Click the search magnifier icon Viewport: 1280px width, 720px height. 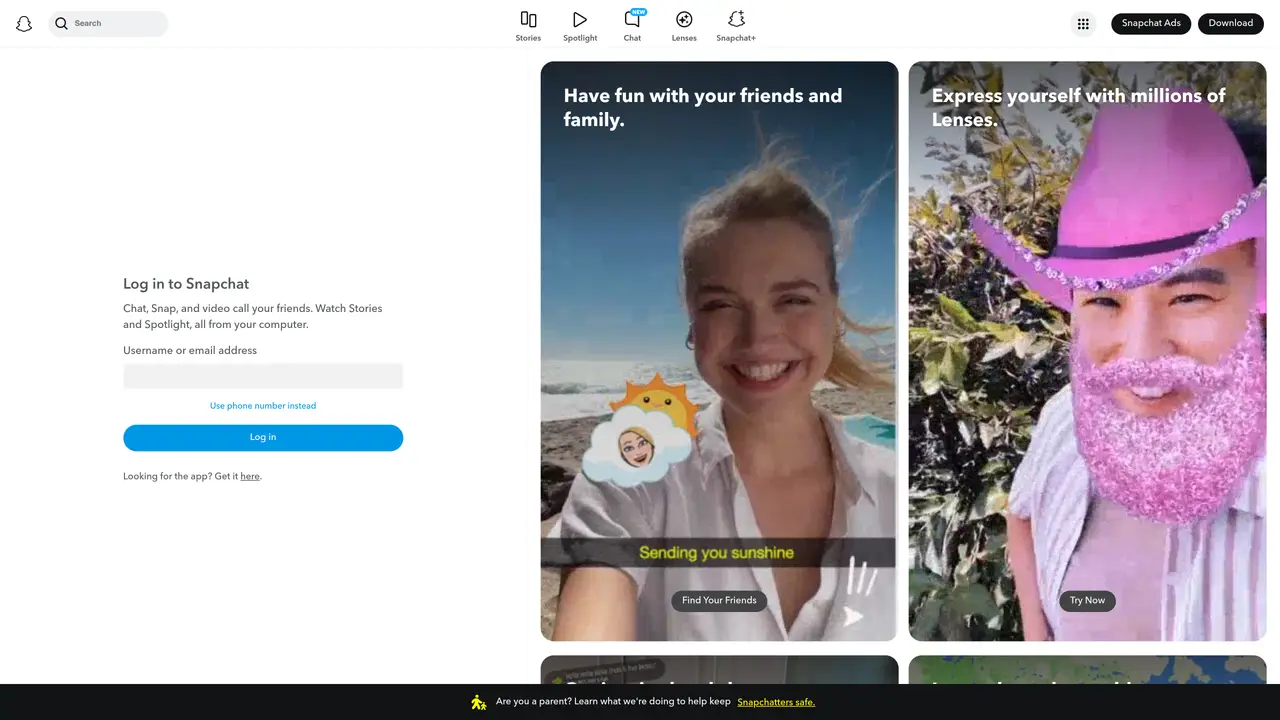coord(62,23)
